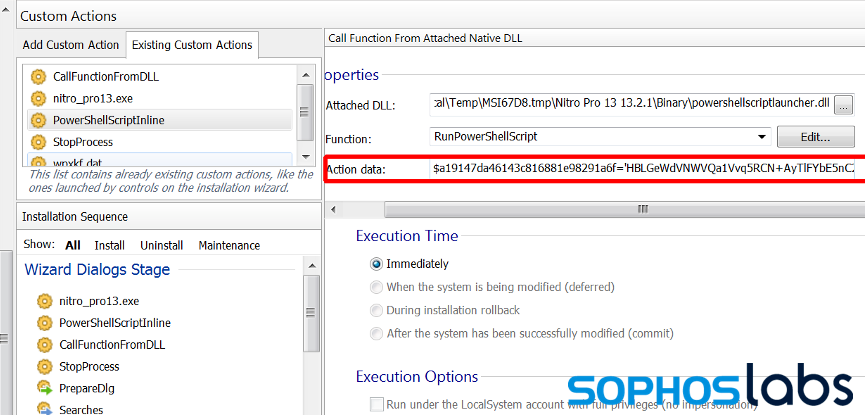Click the wpxkf.dat gear icon in custom actions list
The height and width of the screenshot is (415, 865).
(x=38, y=162)
